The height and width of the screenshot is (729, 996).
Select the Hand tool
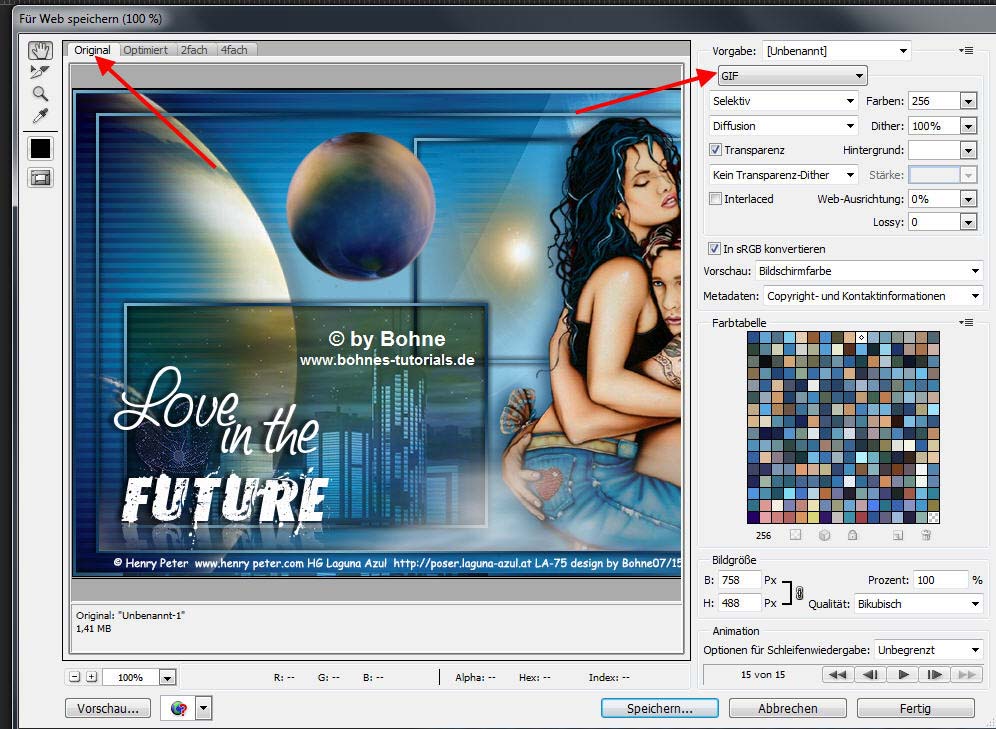40,51
